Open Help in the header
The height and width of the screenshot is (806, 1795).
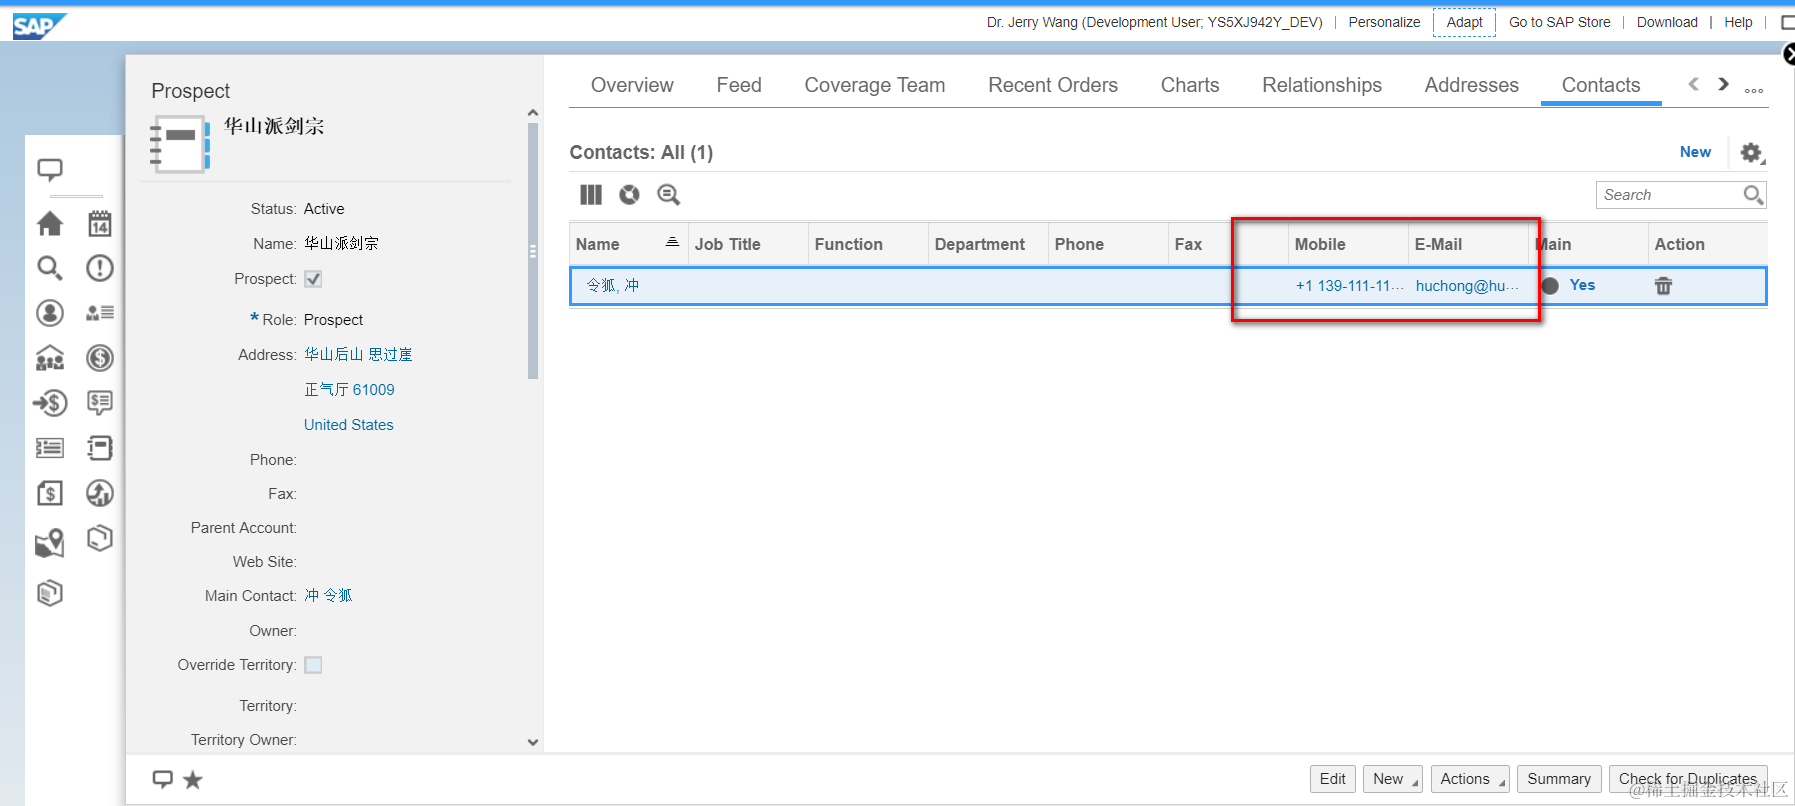(x=1738, y=22)
